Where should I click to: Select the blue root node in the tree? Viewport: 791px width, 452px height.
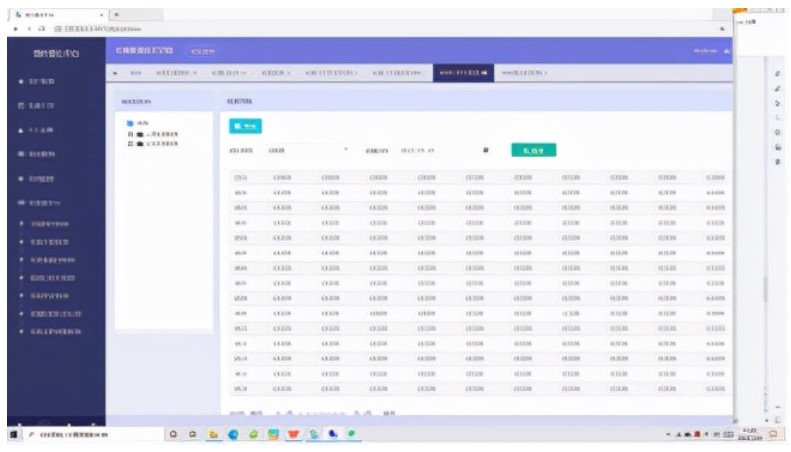point(138,123)
